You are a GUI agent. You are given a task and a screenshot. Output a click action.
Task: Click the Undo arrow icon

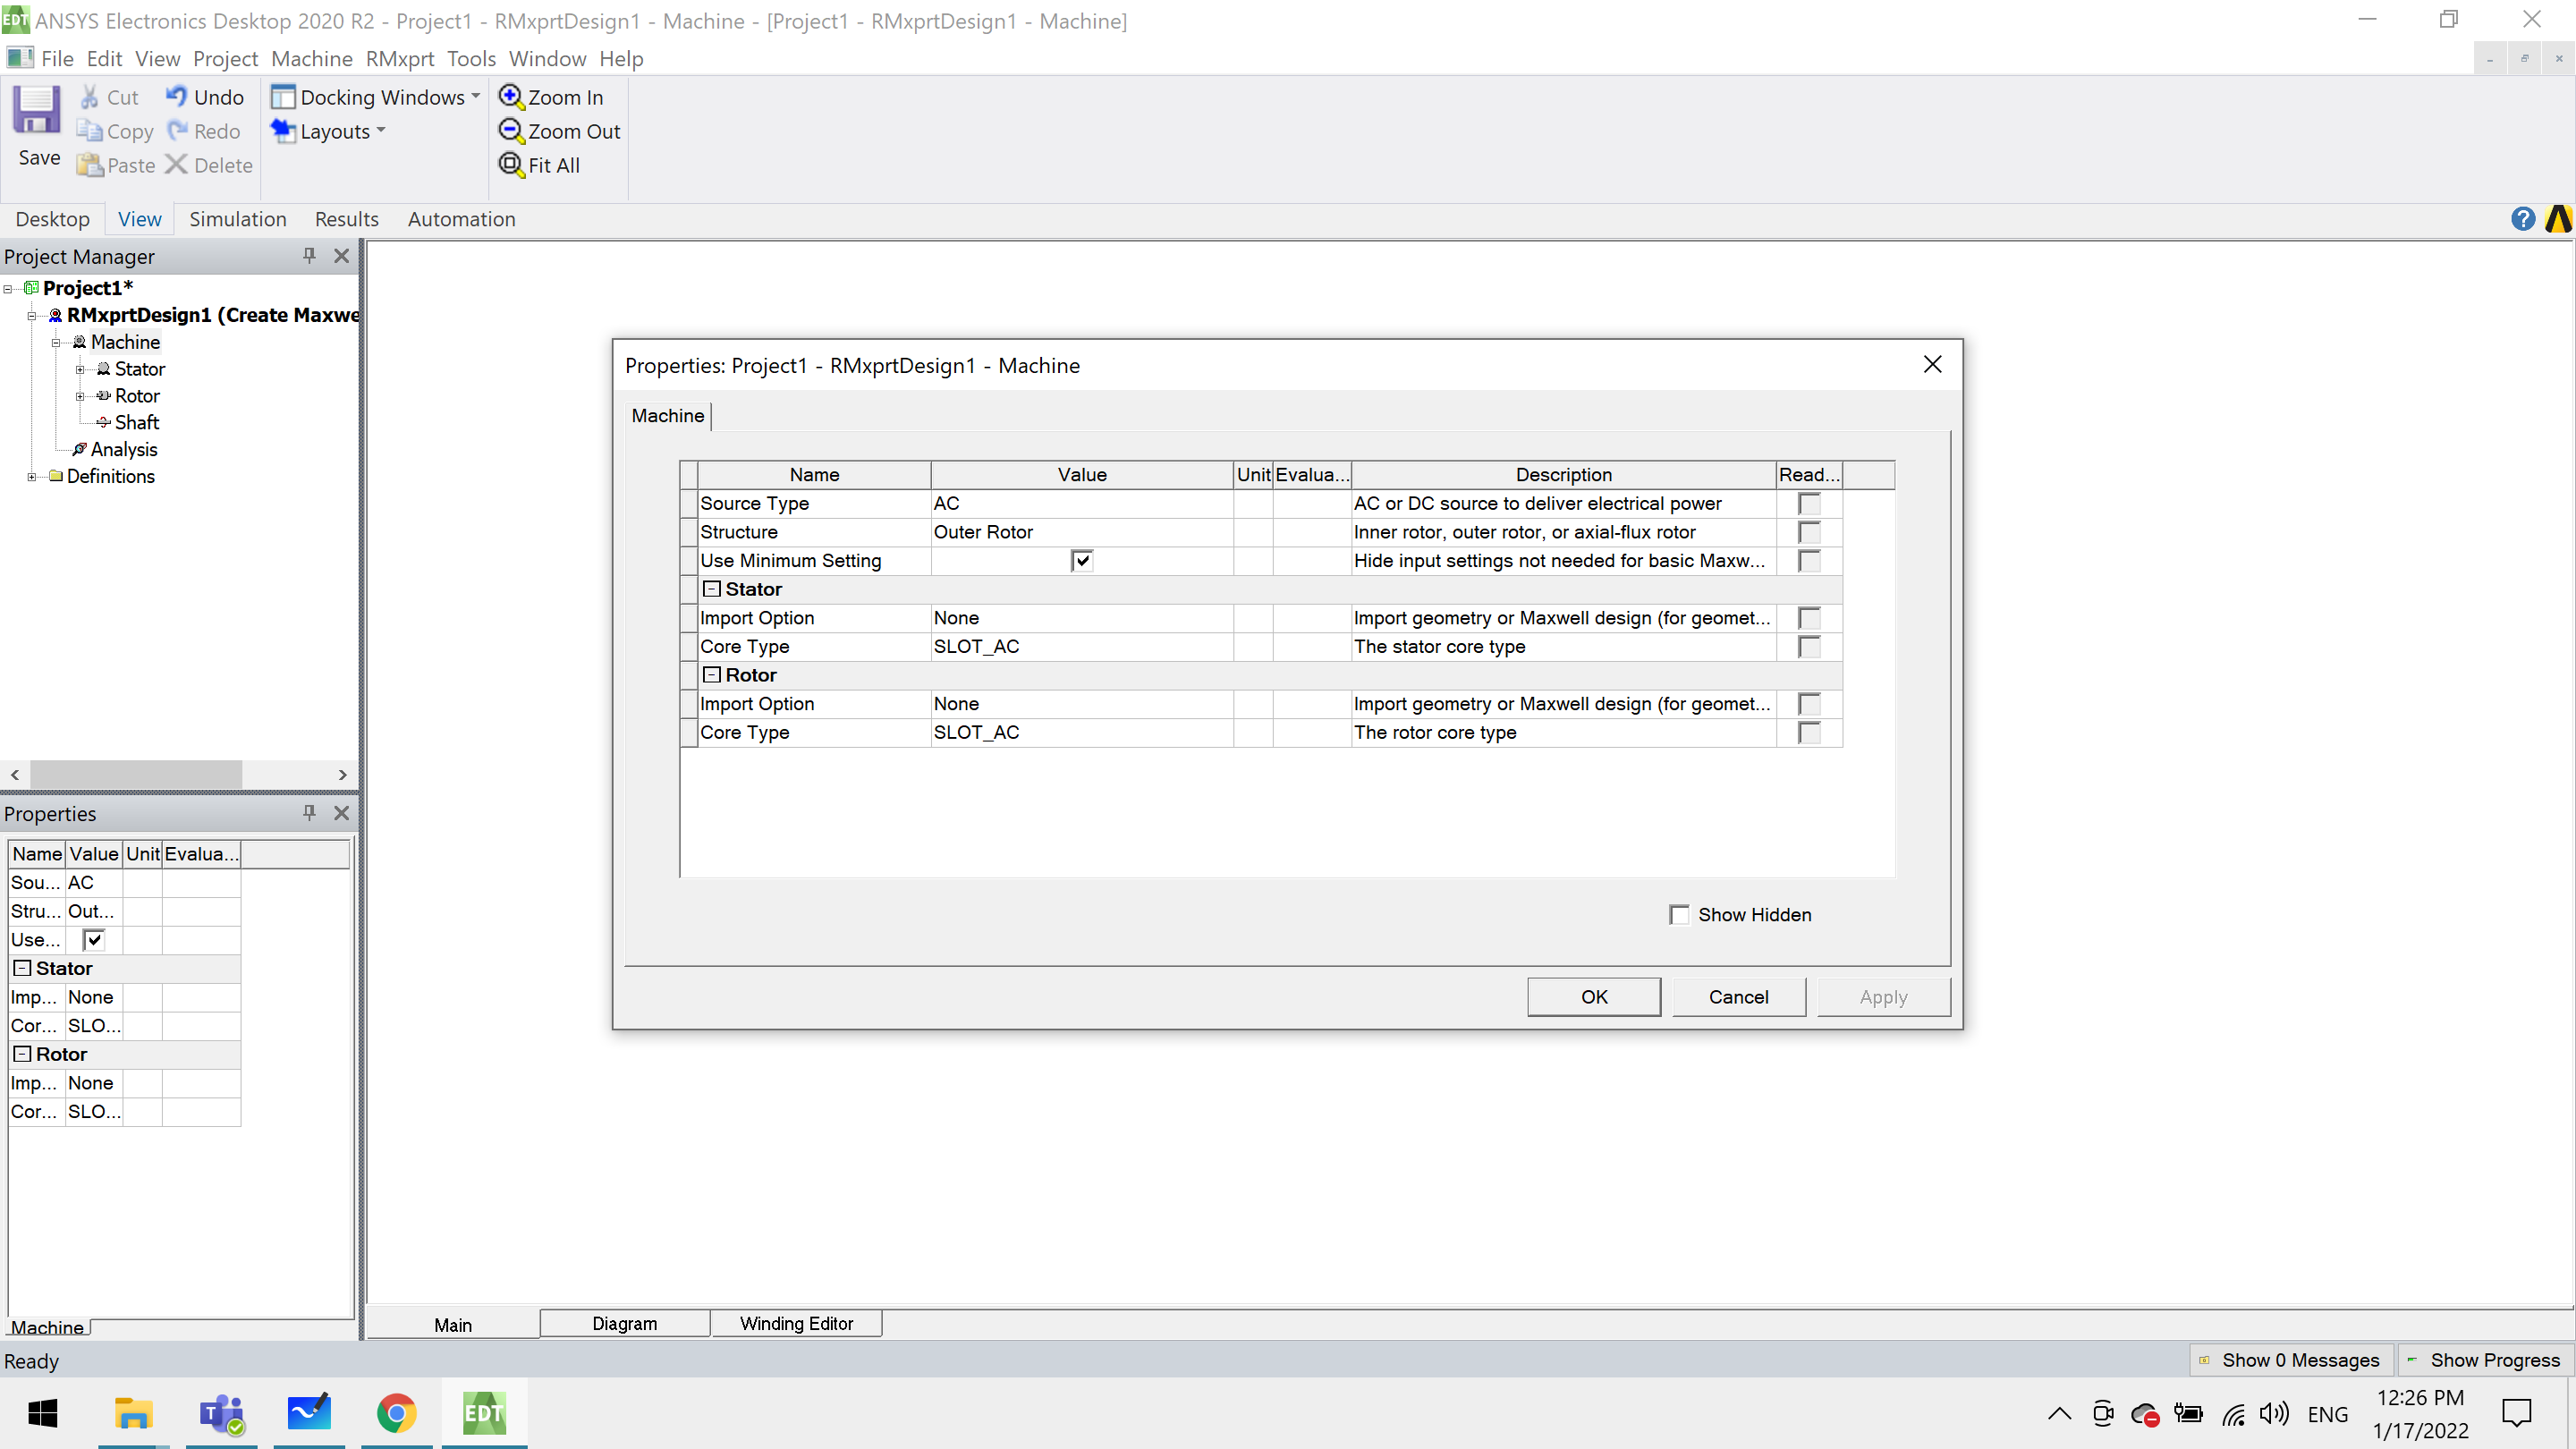(176, 96)
